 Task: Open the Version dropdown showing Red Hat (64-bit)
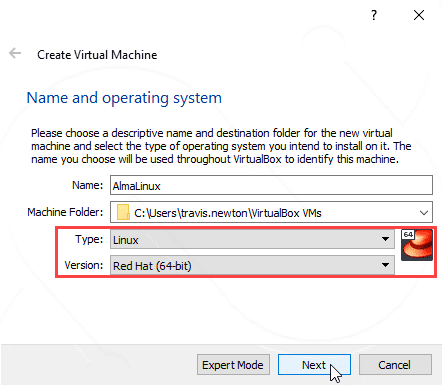point(252,265)
